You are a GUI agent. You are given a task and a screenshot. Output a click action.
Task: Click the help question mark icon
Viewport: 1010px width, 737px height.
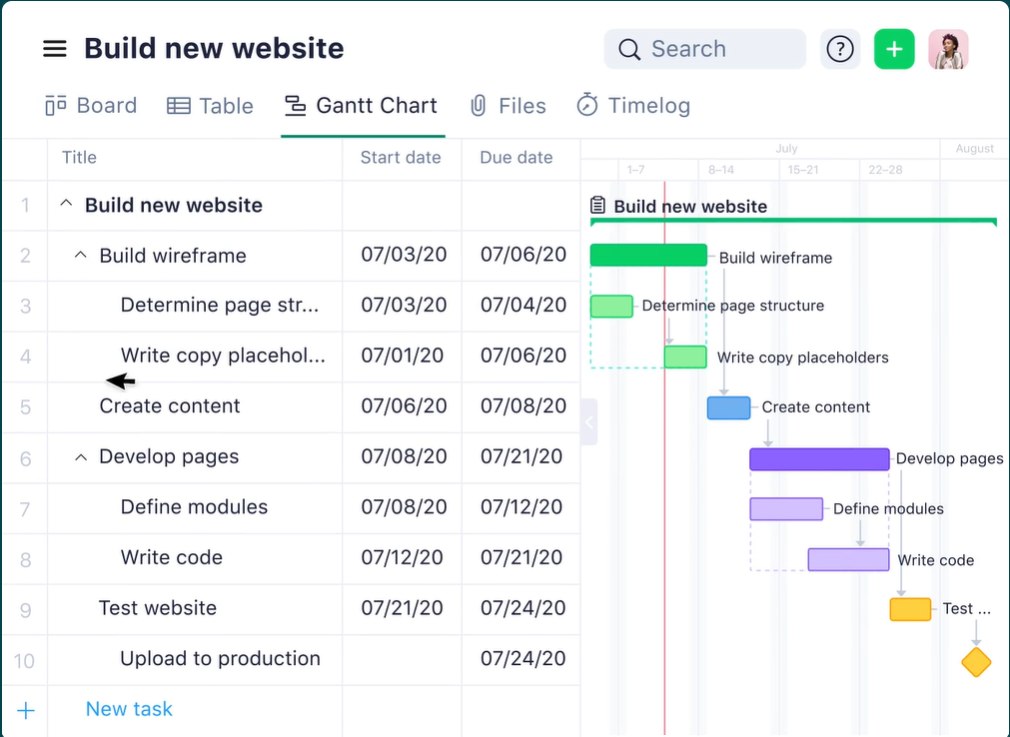point(840,49)
